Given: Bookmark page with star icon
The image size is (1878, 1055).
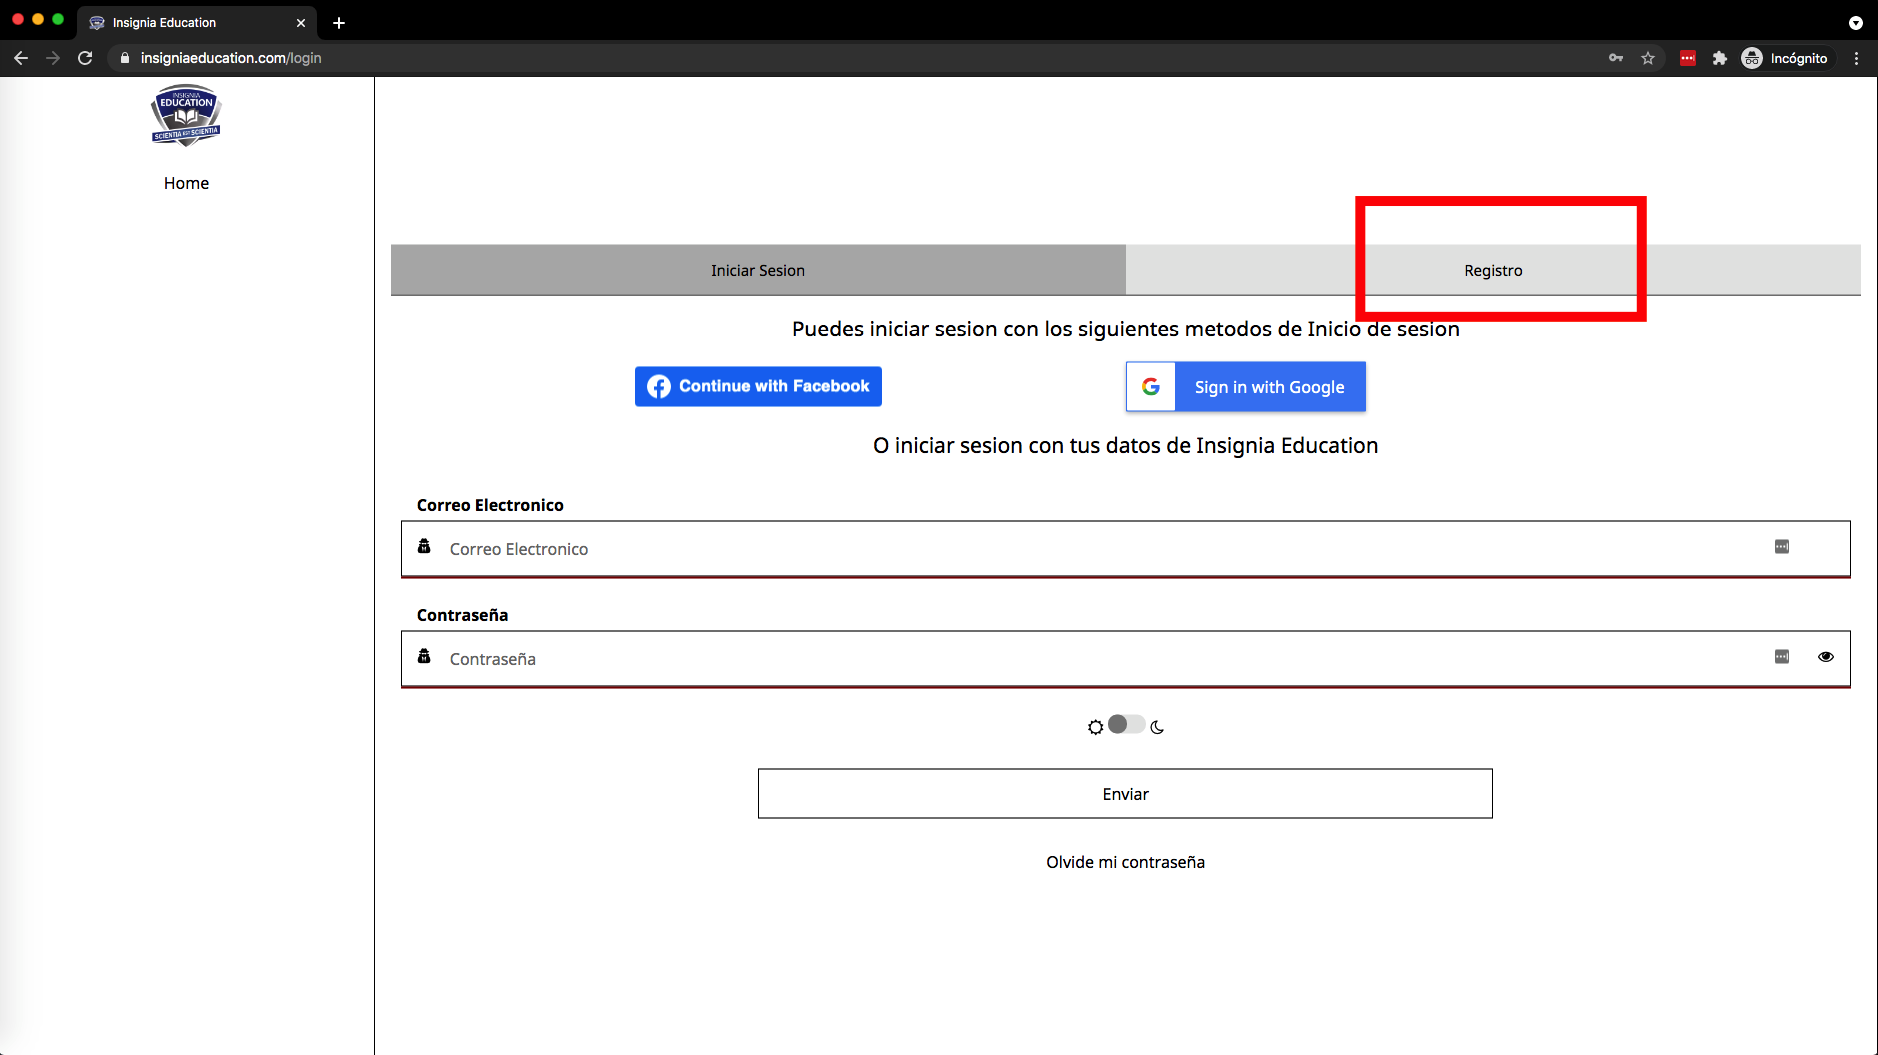Looking at the screenshot, I should tap(1648, 58).
